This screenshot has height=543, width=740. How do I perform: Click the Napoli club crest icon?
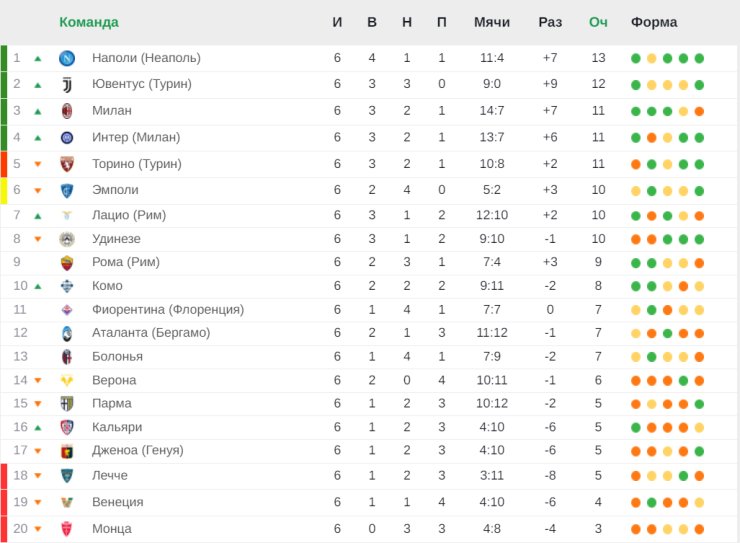(67, 58)
